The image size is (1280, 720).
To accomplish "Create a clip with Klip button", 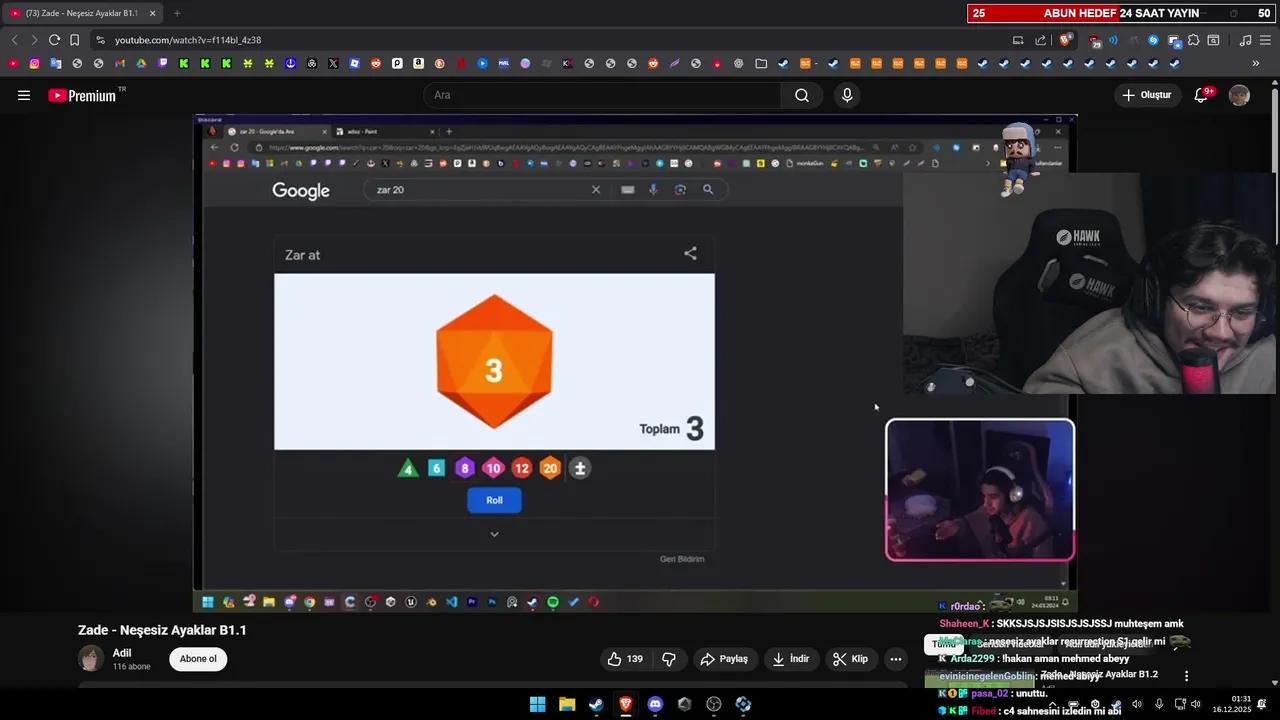I will click(x=850, y=659).
